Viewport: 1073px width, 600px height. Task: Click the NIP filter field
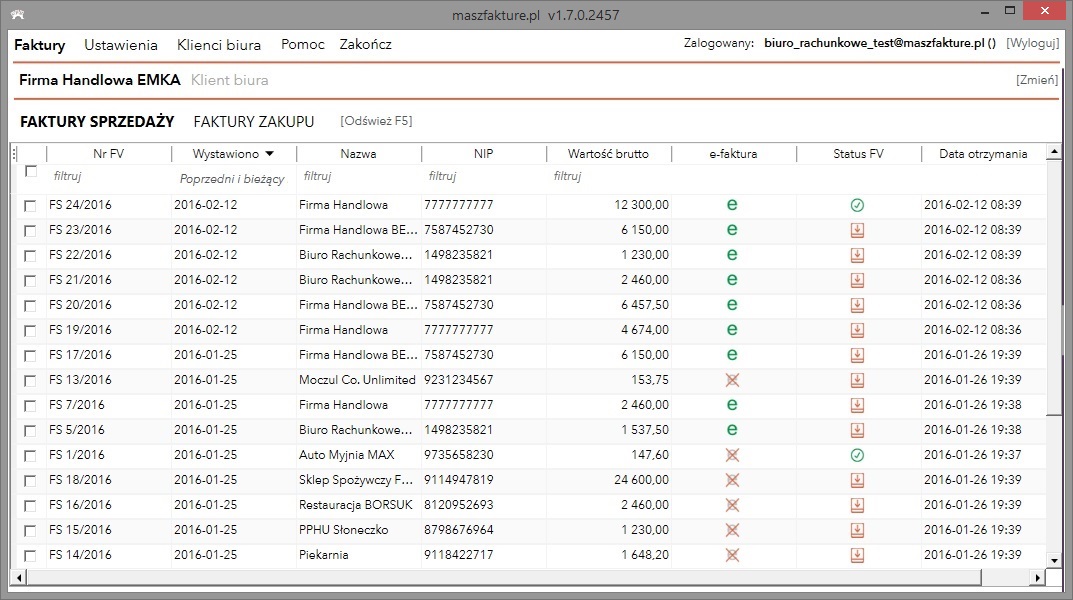tap(483, 176)
